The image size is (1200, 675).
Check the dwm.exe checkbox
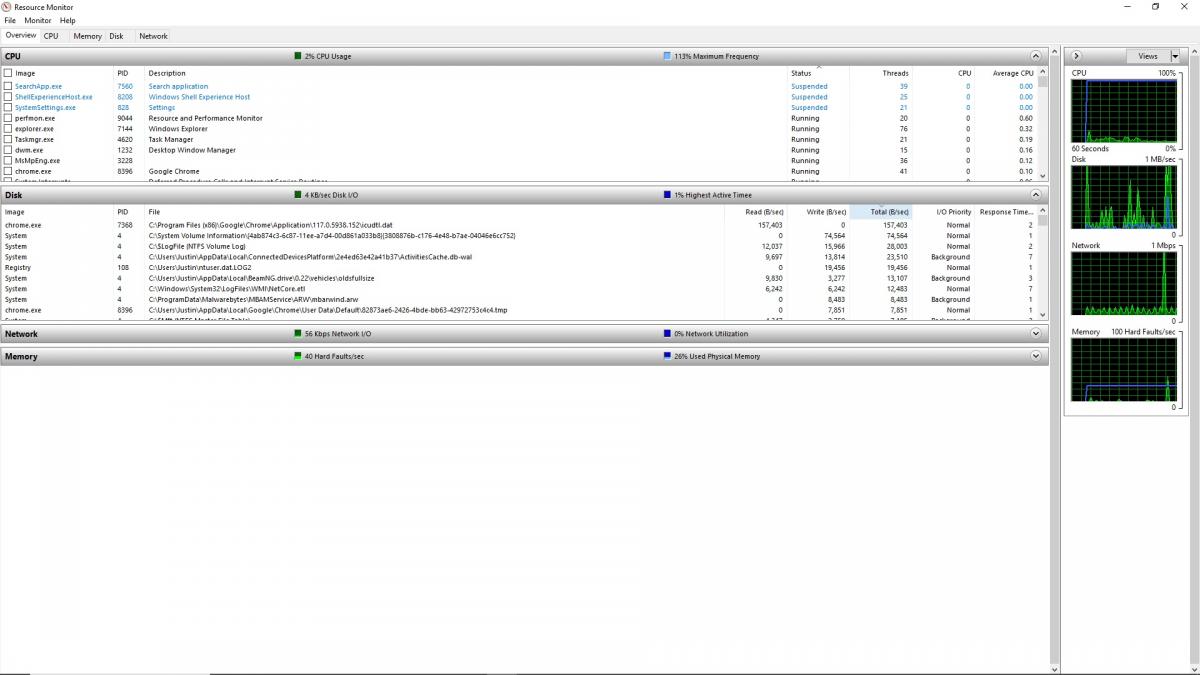click(x=8, y=150)
